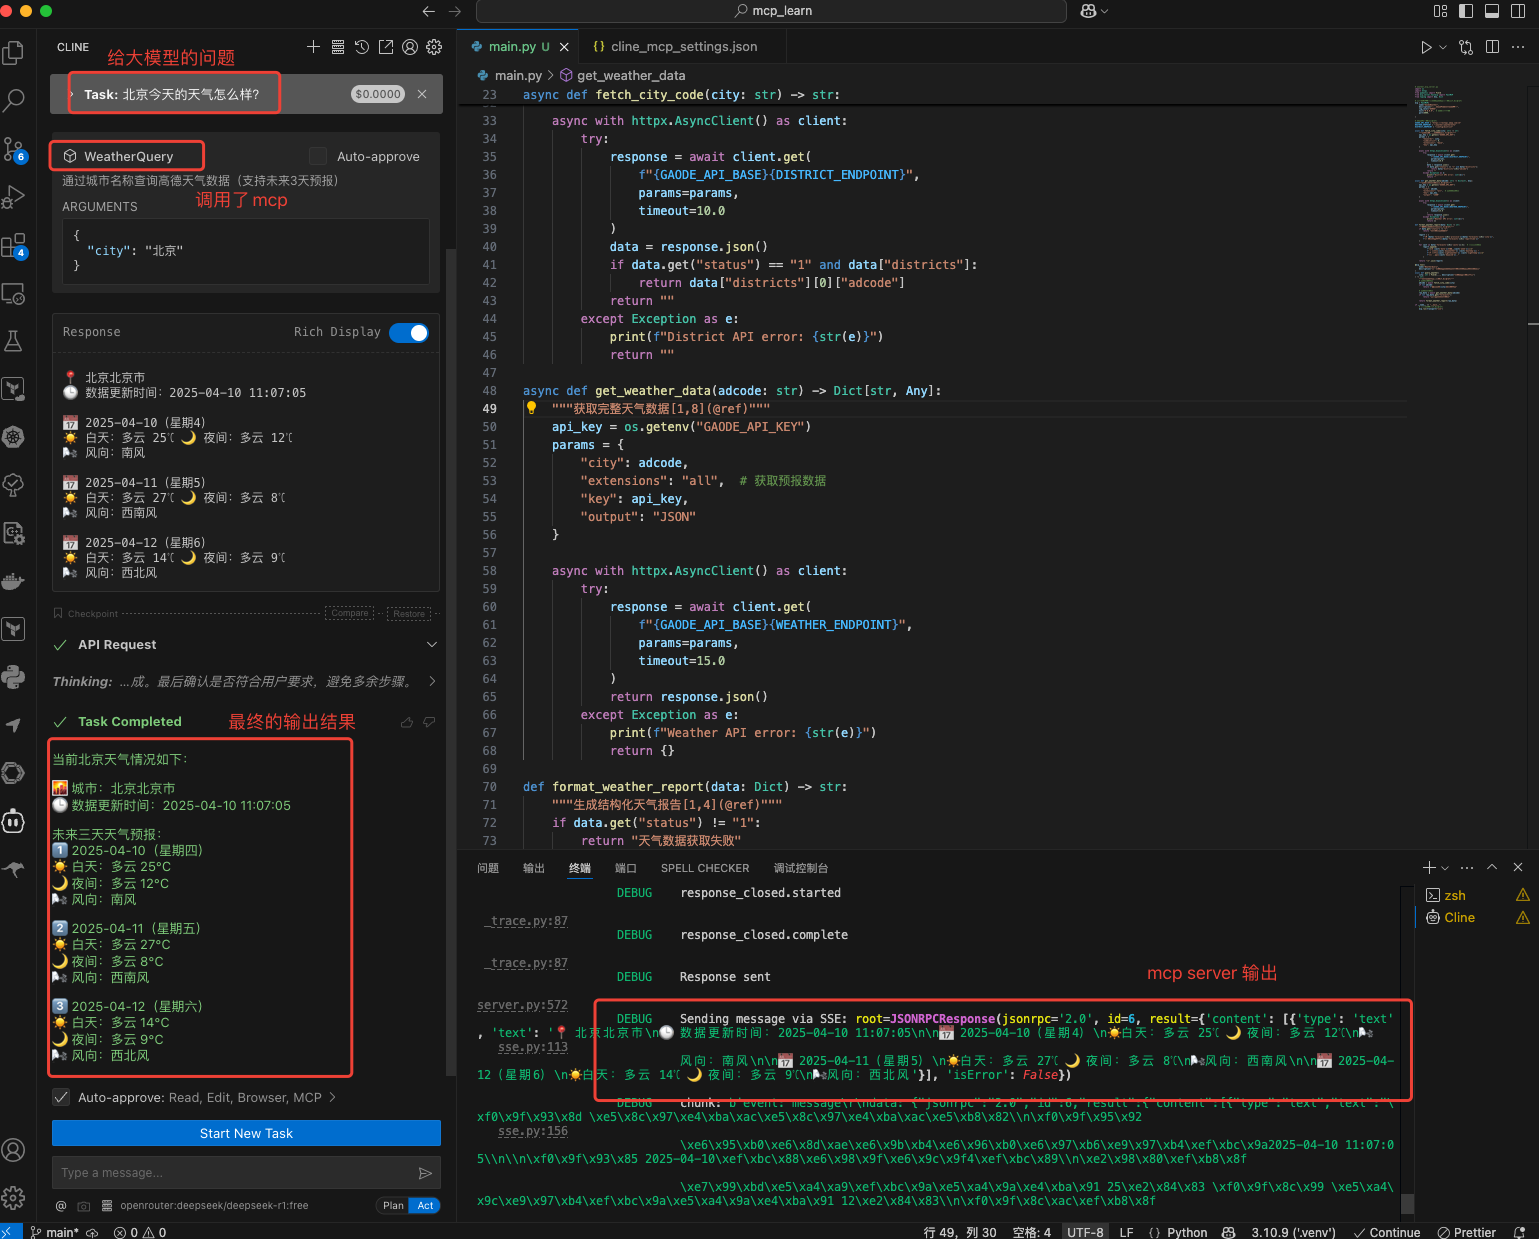Open Cline in editor pop-out icon
The height and width of the screenshot is (1239, 1539).
point(386,47)
